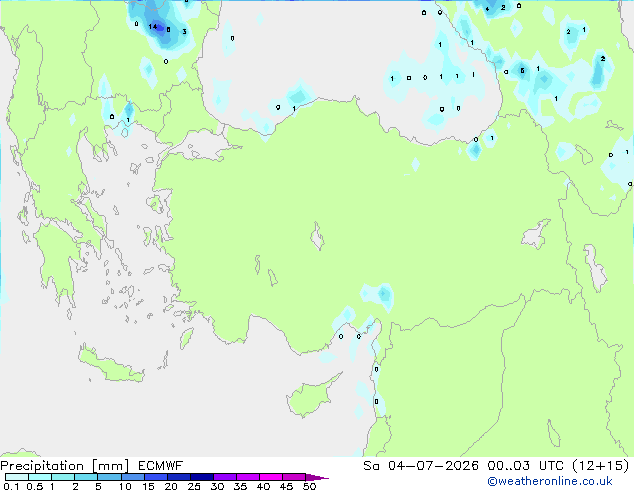Click the lightest 0.1–0.5 mm legend swatch

[17, 477]
